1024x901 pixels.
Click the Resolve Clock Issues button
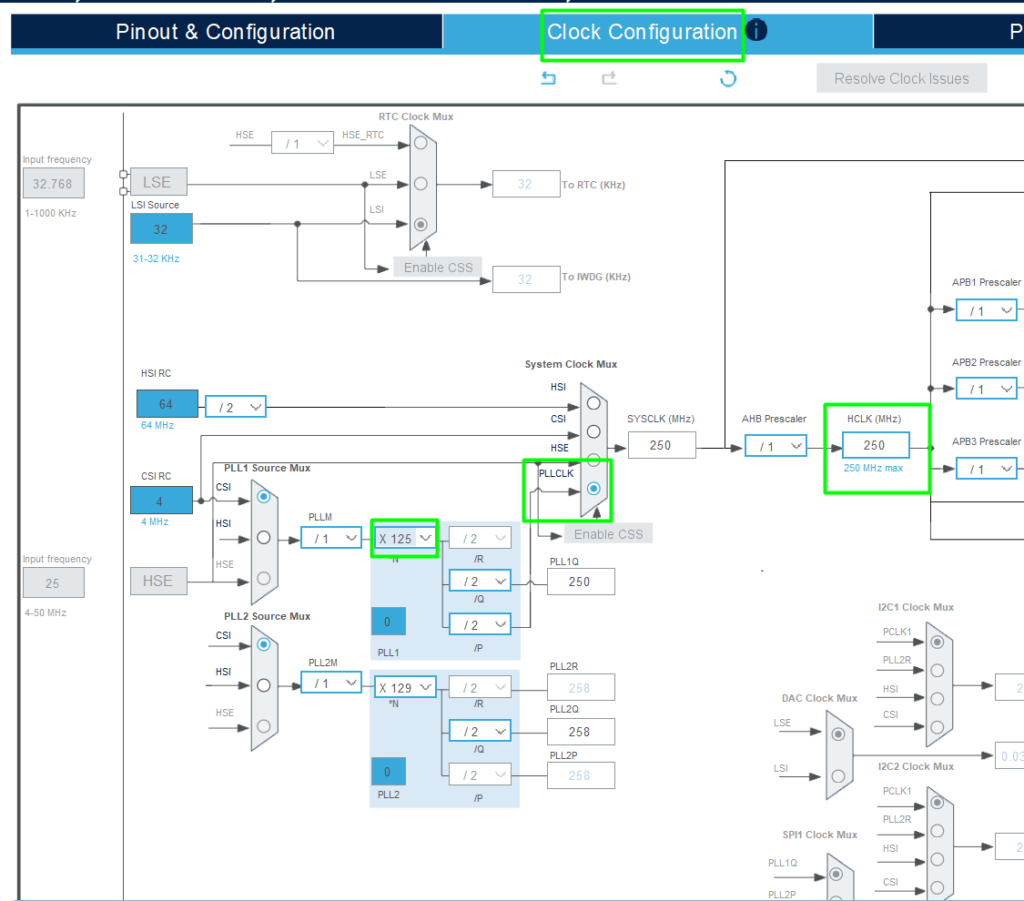tap(901, 79)
